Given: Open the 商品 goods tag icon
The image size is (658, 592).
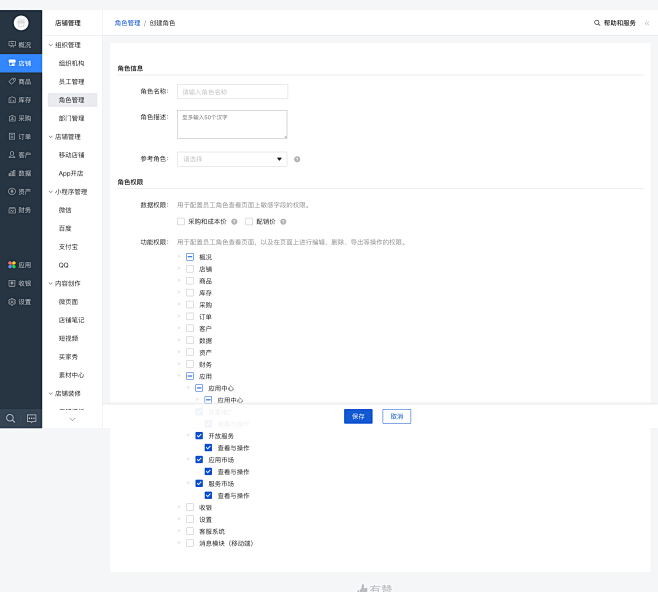Looking at the screenshot, I should click(x=12, y=81).
